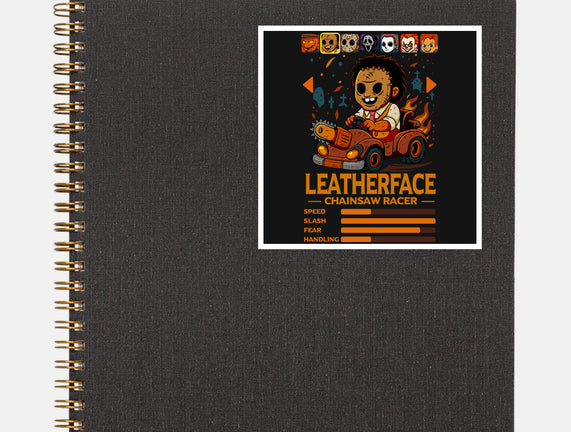571x432 pixels.
Task: Click the FEAR stat bar
Action: click(388, 230)
